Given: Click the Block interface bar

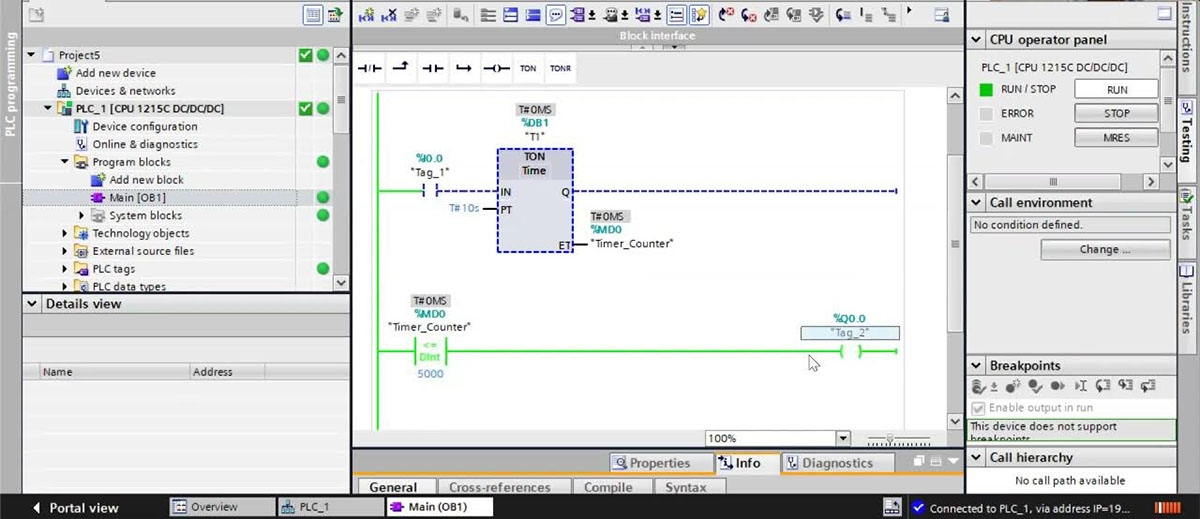Looking at the screenshot, I should tap(656, 36).
